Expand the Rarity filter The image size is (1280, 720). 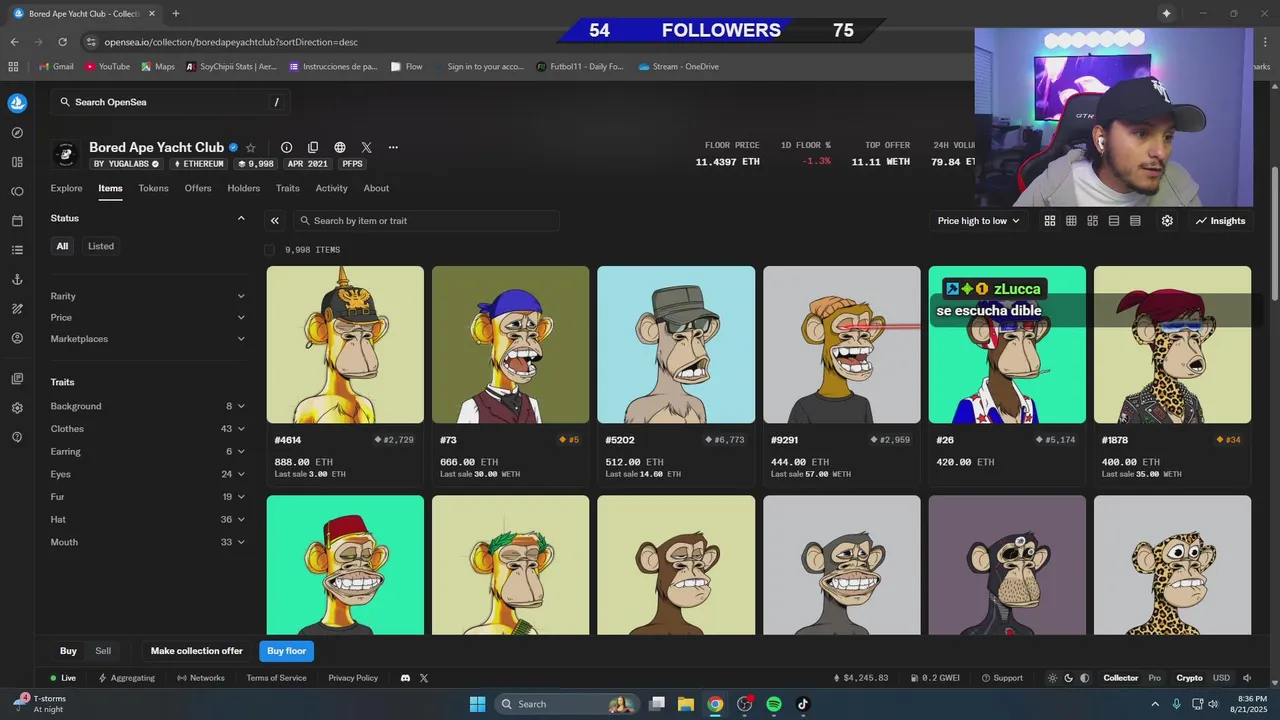[148, 296]
